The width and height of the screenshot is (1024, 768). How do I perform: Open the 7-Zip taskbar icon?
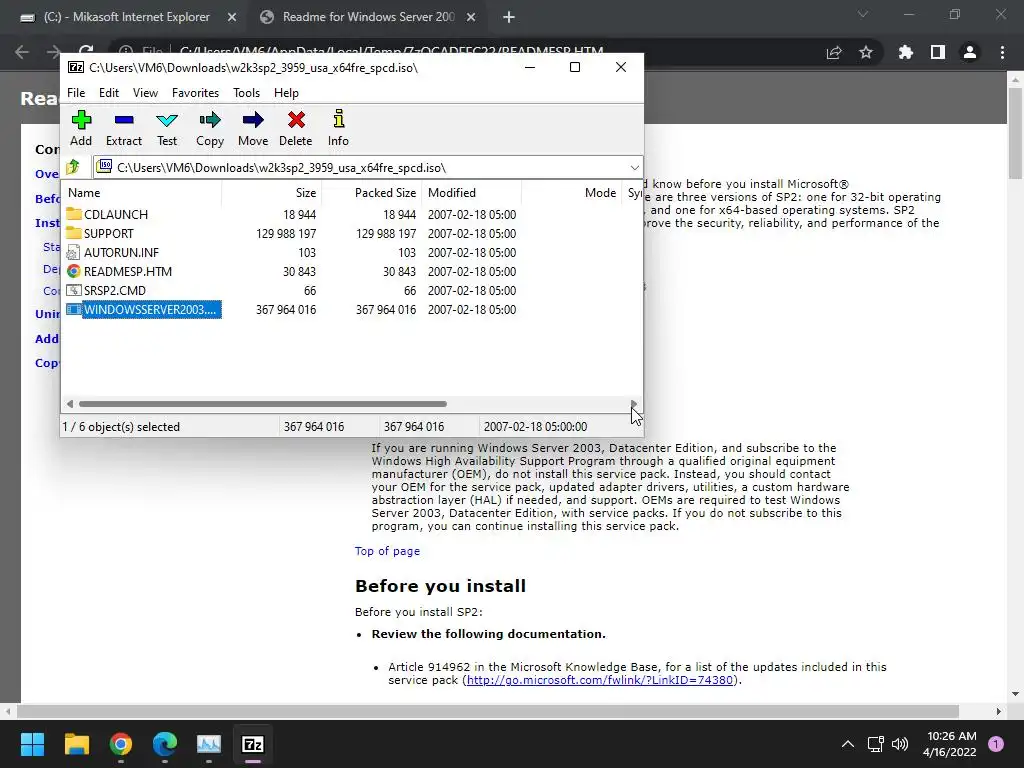tap(253, 744)
